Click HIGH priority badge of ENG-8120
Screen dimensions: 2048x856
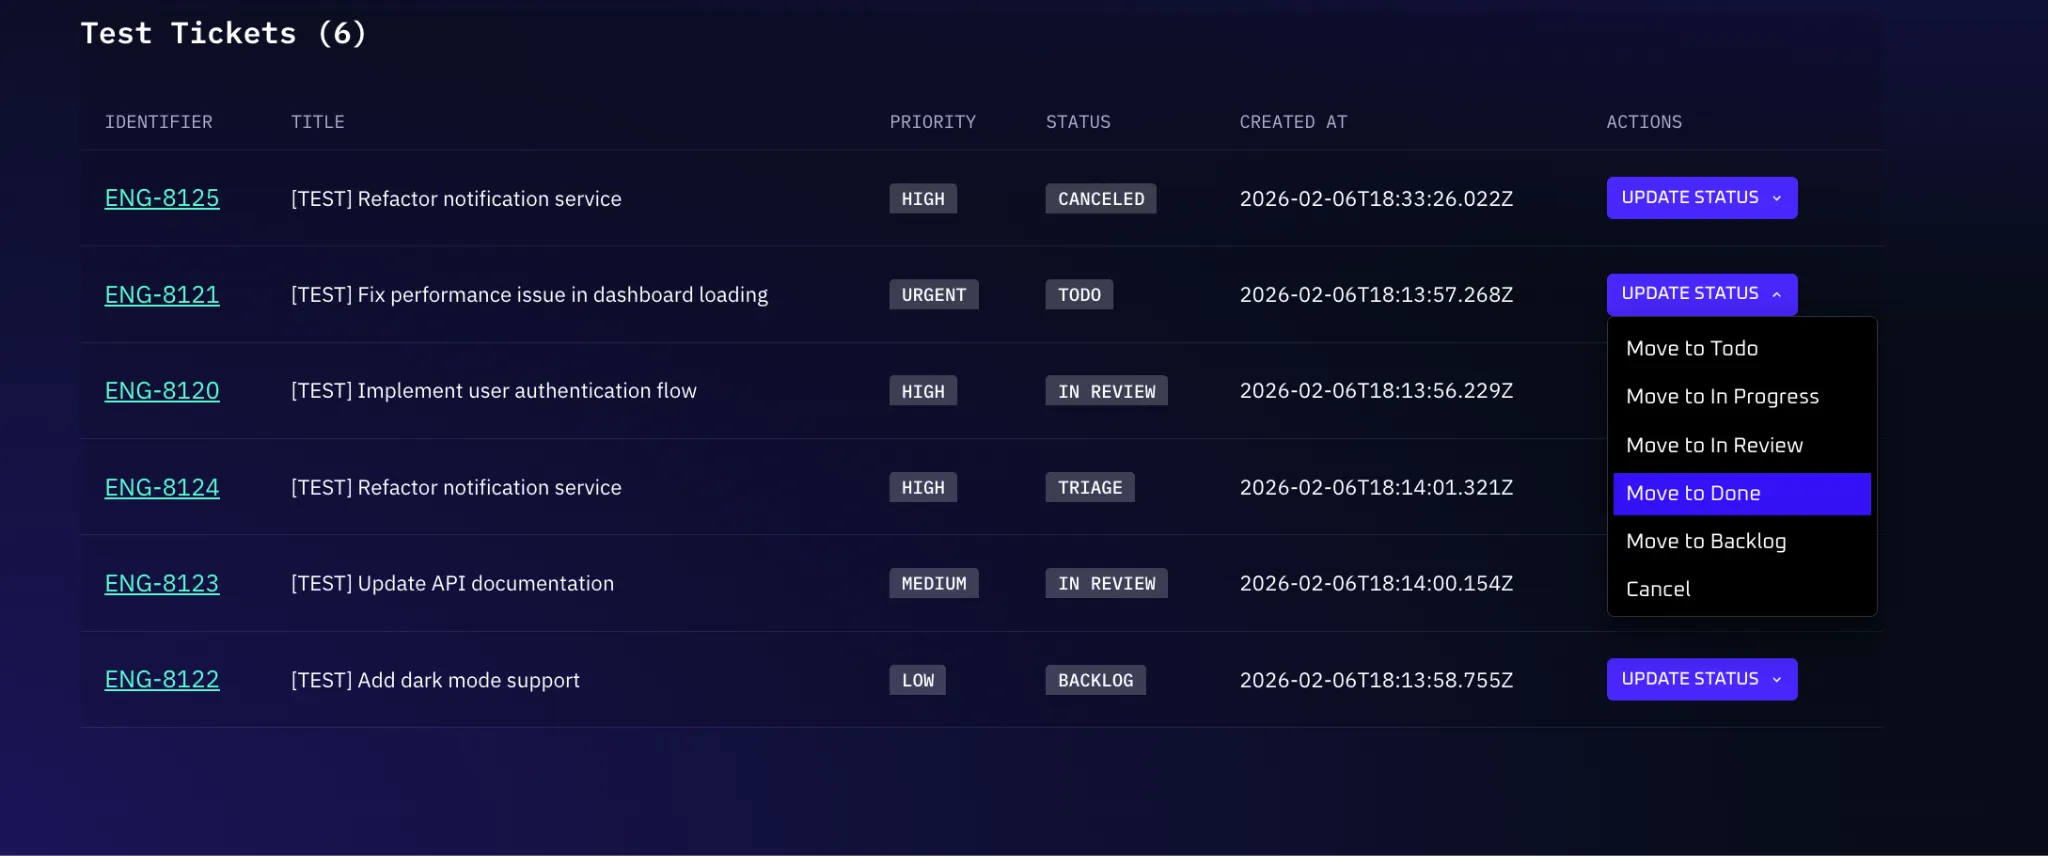(923, 391)
